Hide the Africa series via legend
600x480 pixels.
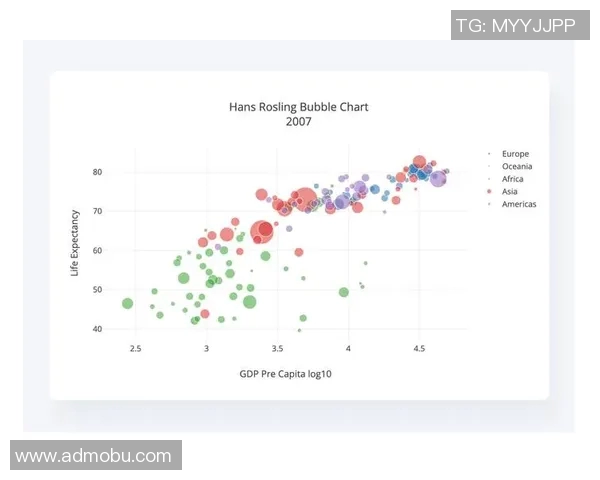point(513,179)
